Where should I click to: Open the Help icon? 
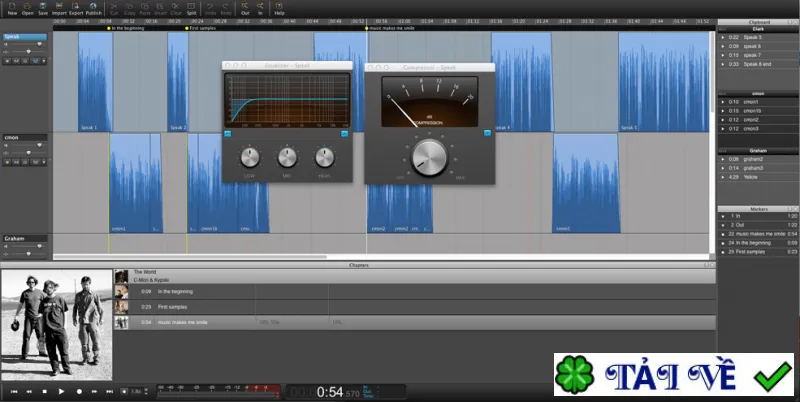pyautogui.click(x=279, y=8)
